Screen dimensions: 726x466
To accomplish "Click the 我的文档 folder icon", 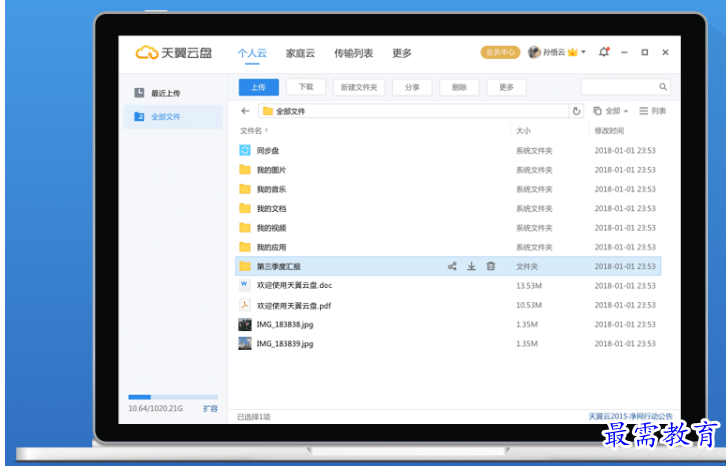I will click(x=245, y=208).
